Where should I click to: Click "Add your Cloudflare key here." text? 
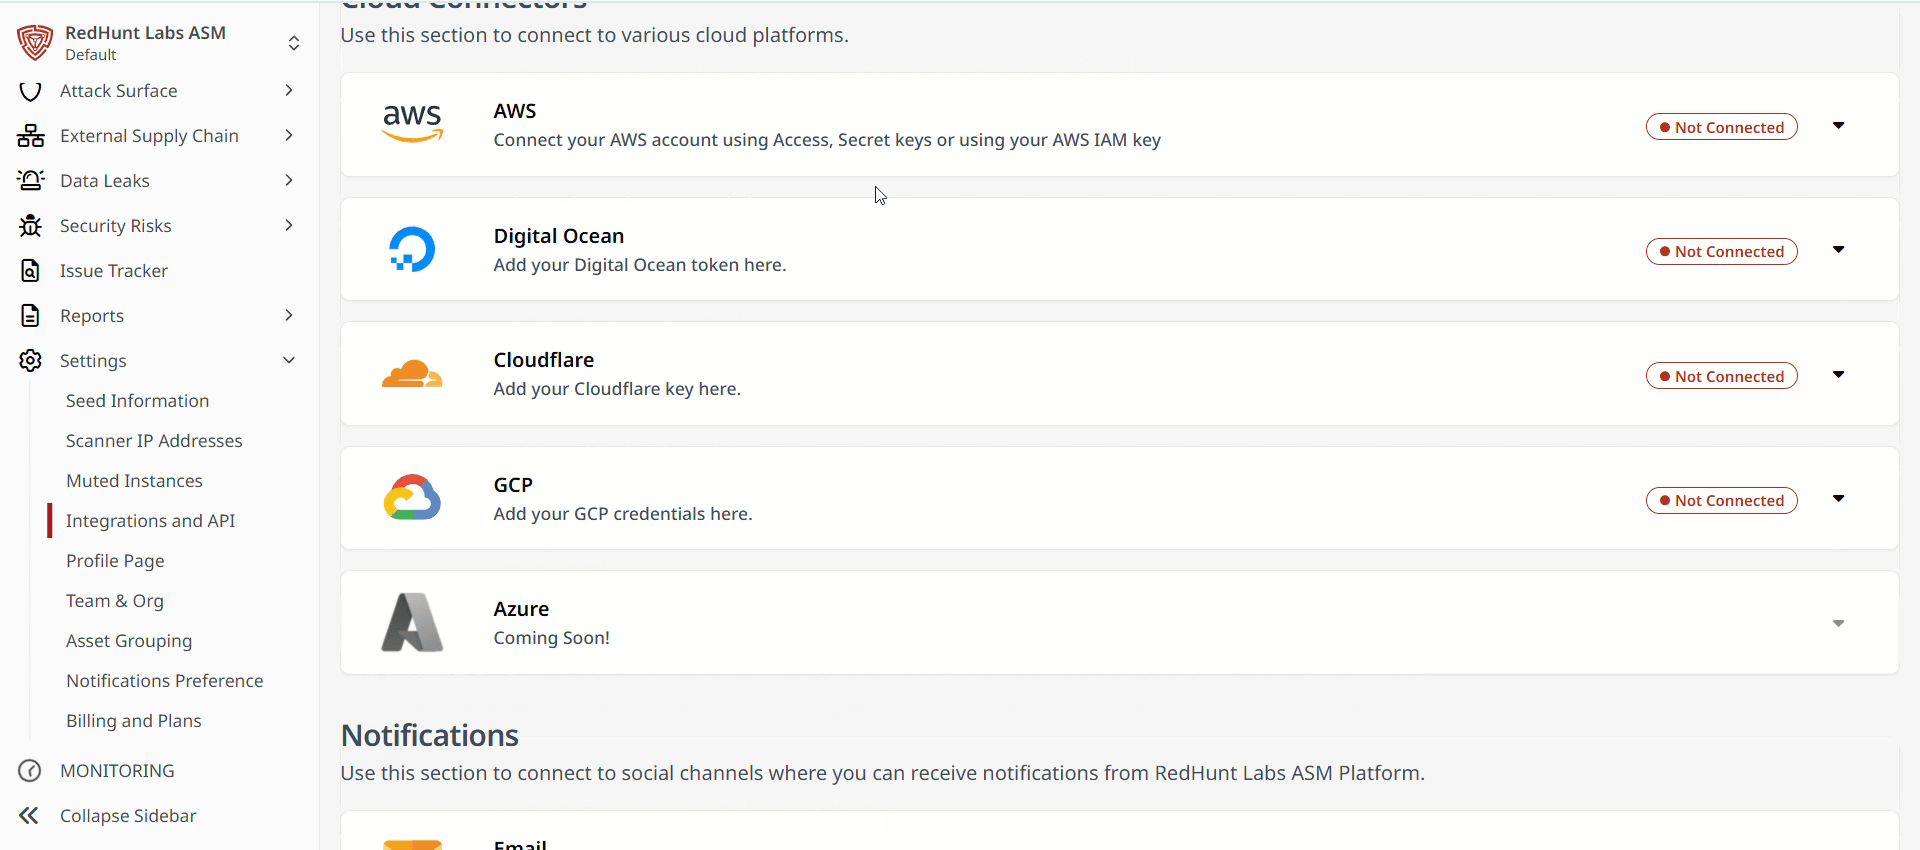coord(617,389)
